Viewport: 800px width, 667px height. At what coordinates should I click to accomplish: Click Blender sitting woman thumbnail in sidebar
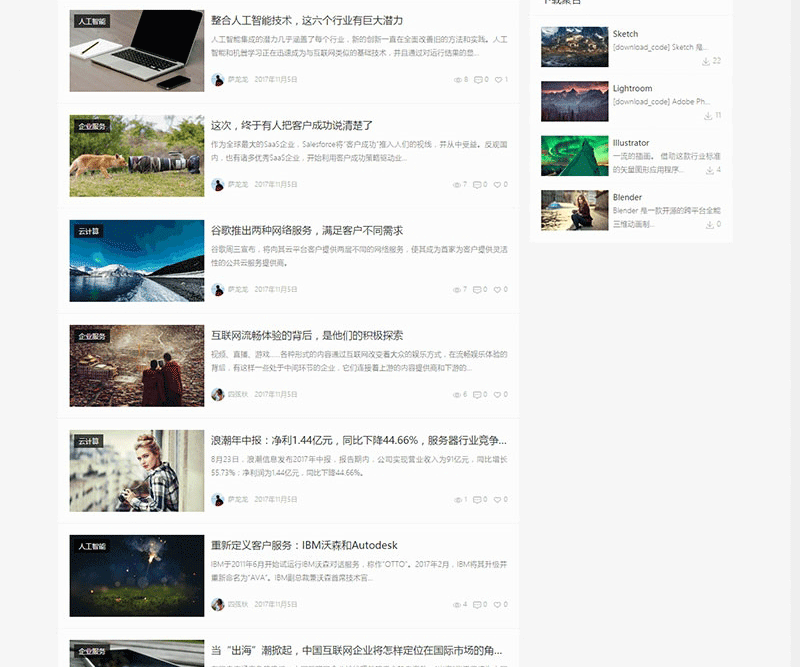tap(574, 210)
